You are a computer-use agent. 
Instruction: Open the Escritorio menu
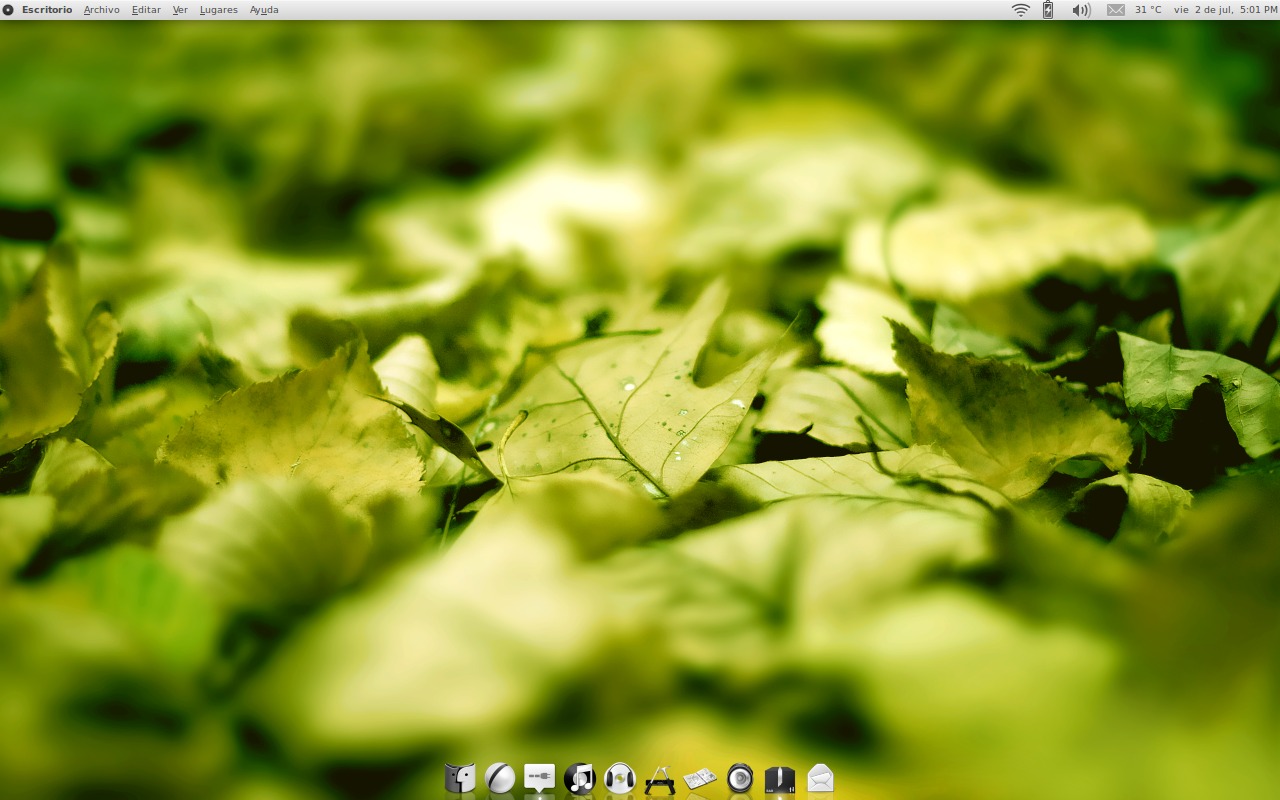47,10
